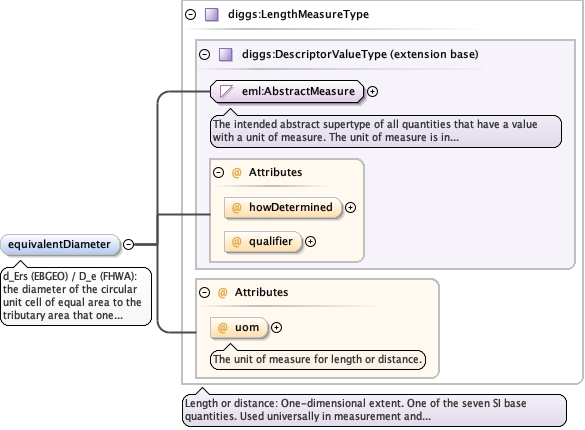Expand the uom attribute
Viewport: 585px width, 430px height.
coord(276,327)
